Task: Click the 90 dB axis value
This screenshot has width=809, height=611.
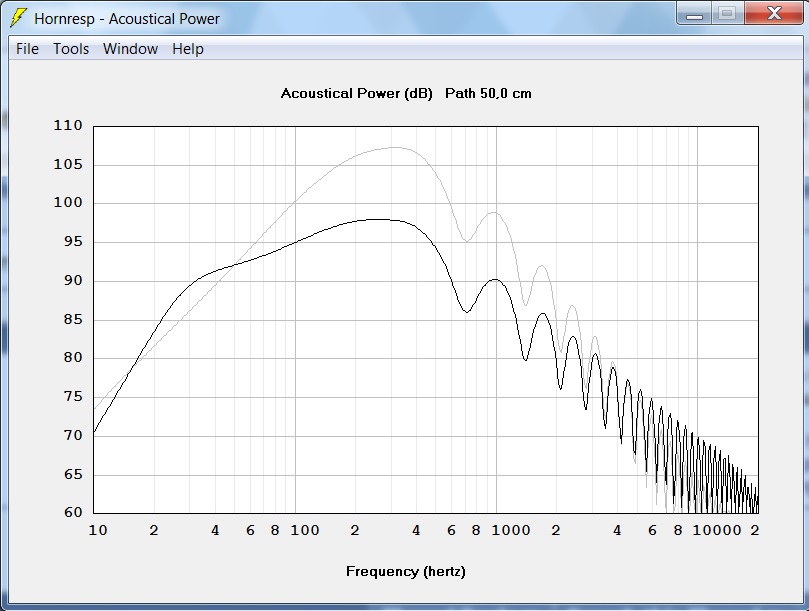Action: pyautogui.click(x=73, y=280)
